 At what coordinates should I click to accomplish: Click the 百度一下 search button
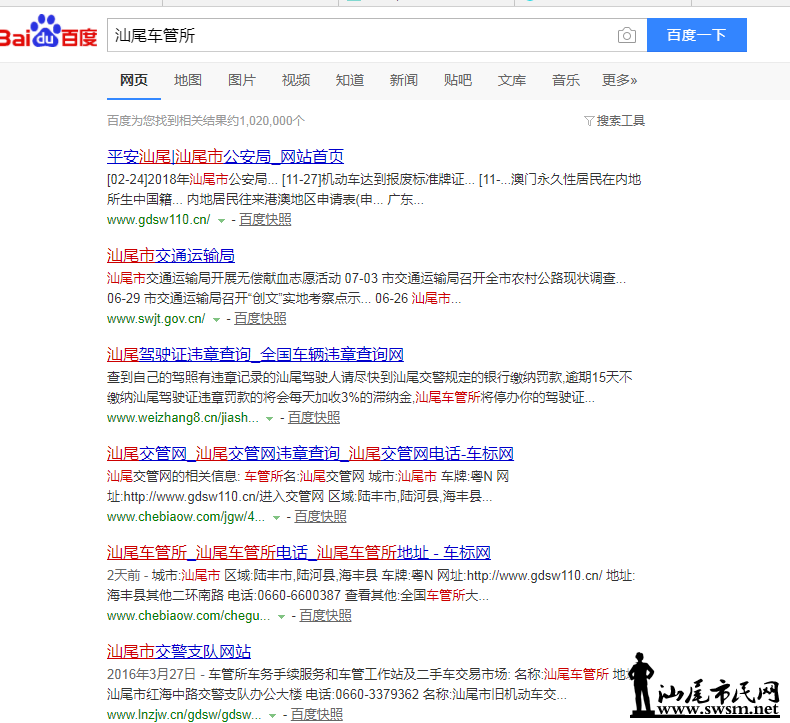point(696,35)
